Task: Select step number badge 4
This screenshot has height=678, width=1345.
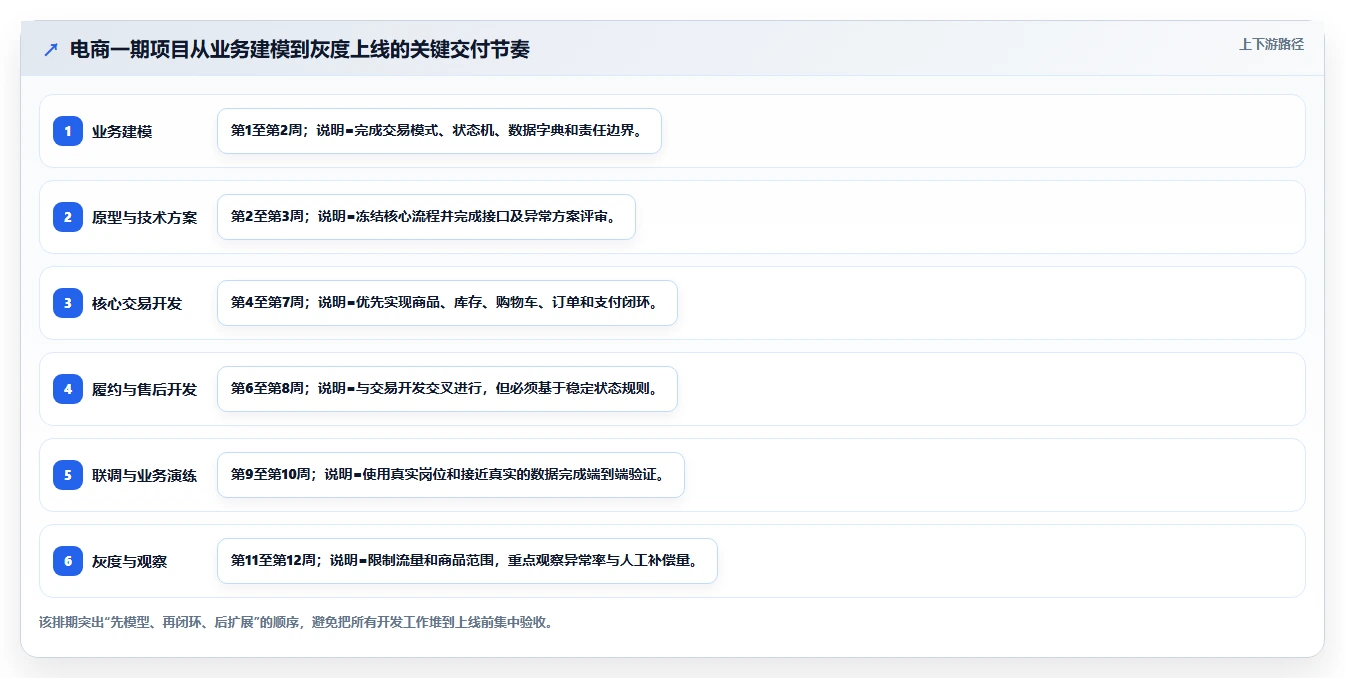Action: pos(68,389)
